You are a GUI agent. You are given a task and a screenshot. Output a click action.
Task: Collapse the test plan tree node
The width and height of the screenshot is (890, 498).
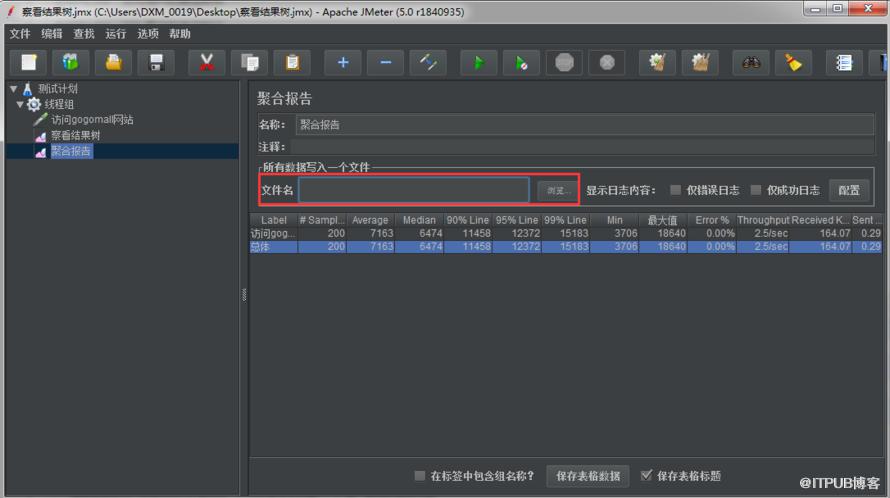(14, 89)
